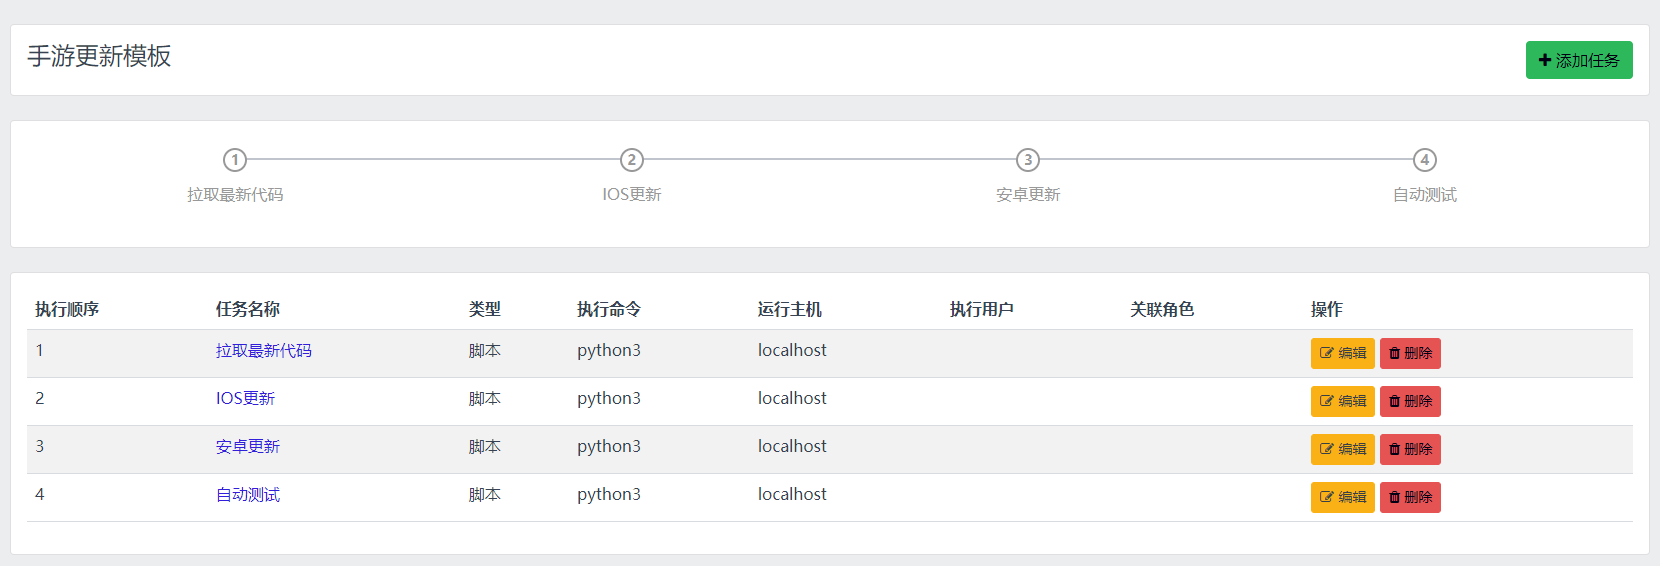Open the IOS更新 task link

[x=245, y=399]
